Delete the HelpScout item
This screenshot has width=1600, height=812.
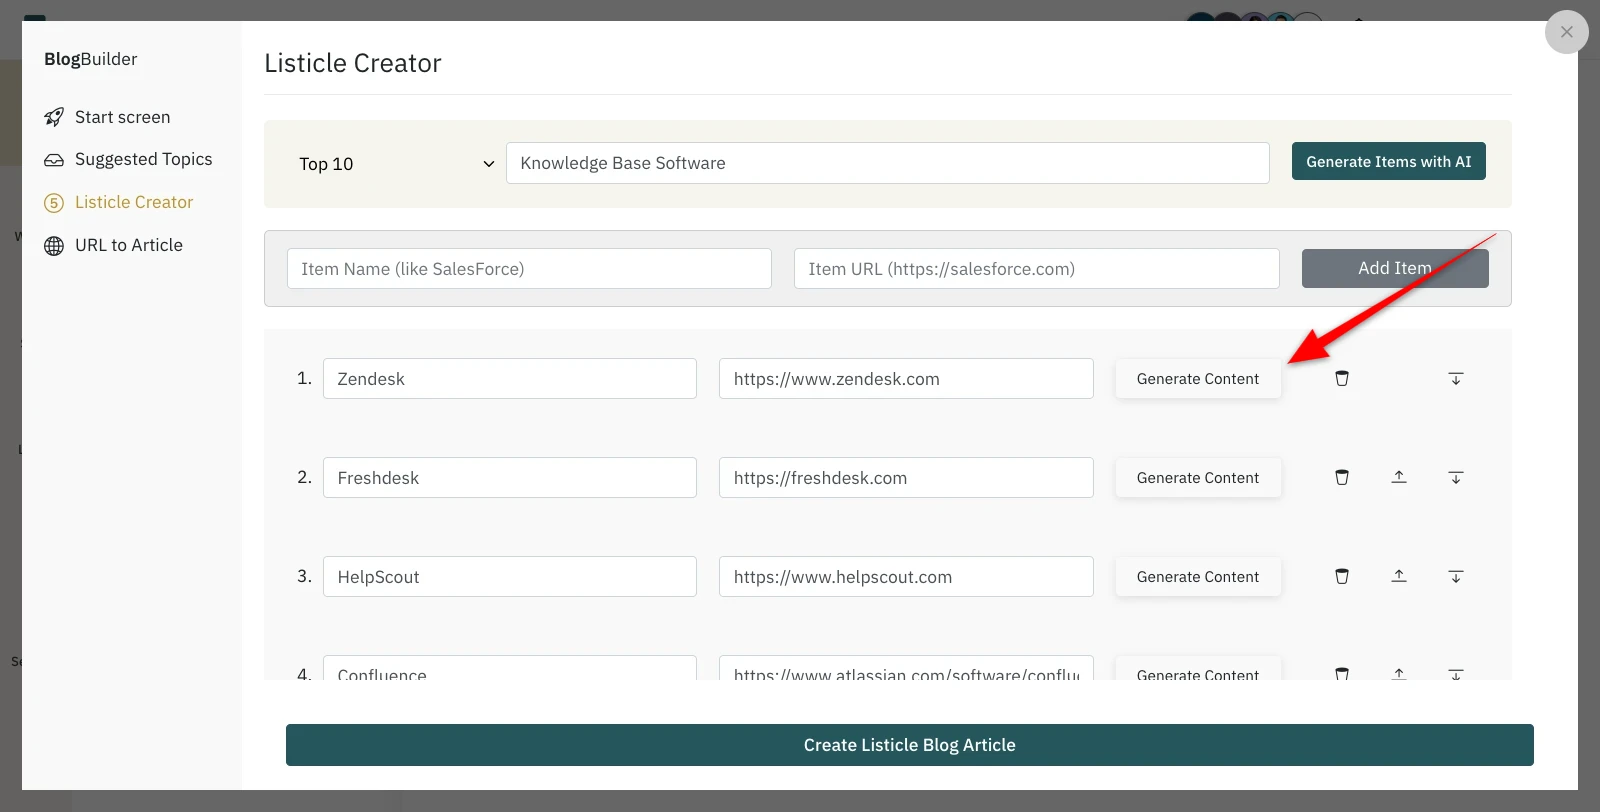1342,576
